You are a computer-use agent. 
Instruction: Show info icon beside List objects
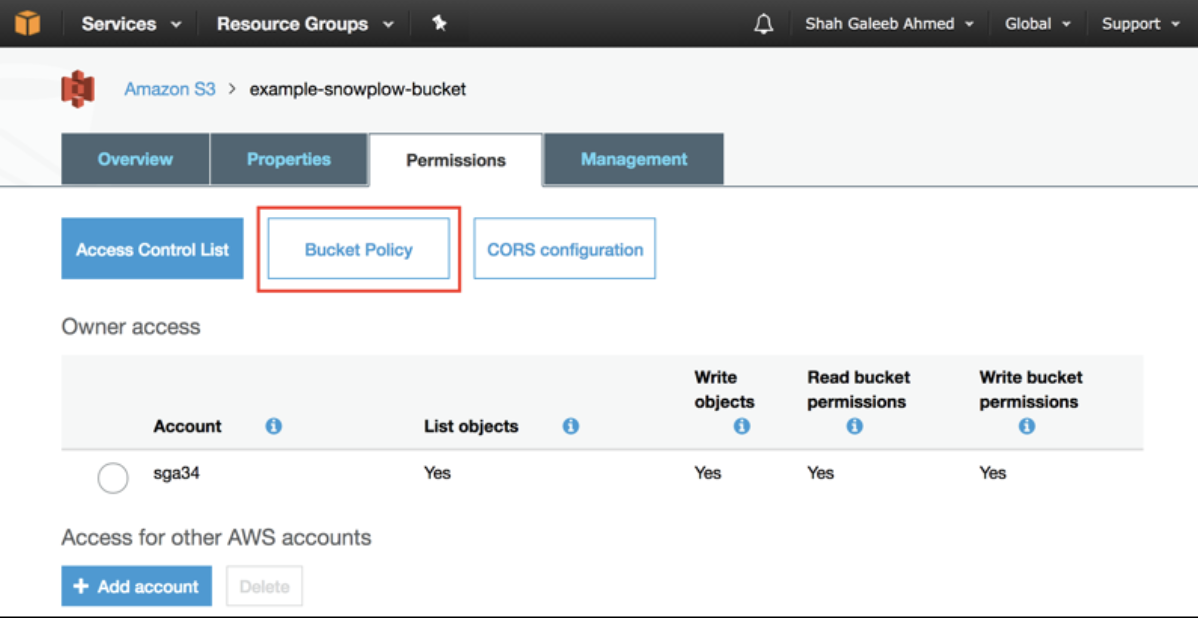pyautogui.click(x=570, y=427)
